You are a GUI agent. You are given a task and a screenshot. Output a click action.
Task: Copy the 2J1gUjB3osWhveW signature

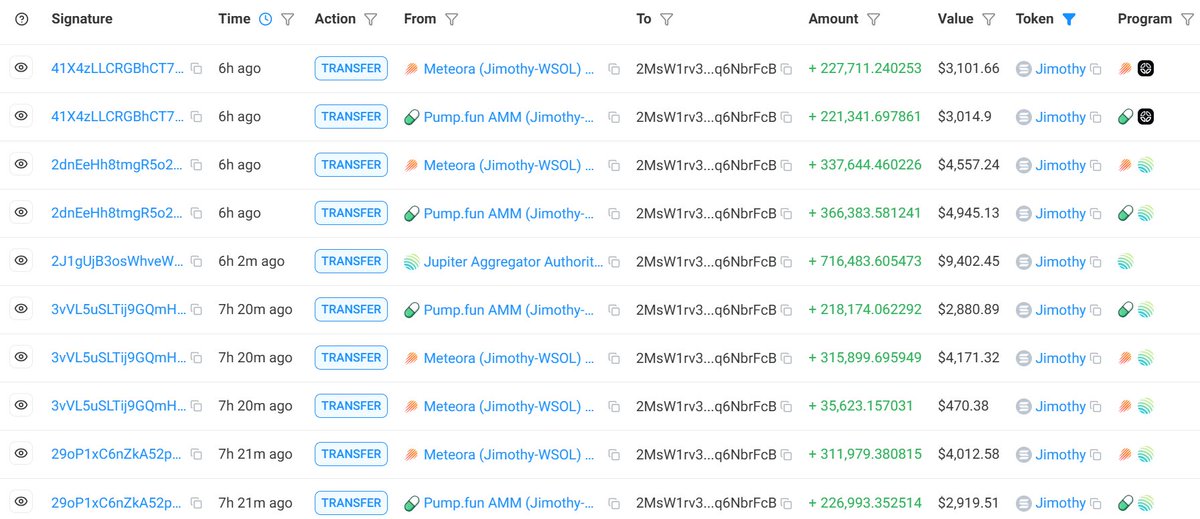tap(197, 262)
